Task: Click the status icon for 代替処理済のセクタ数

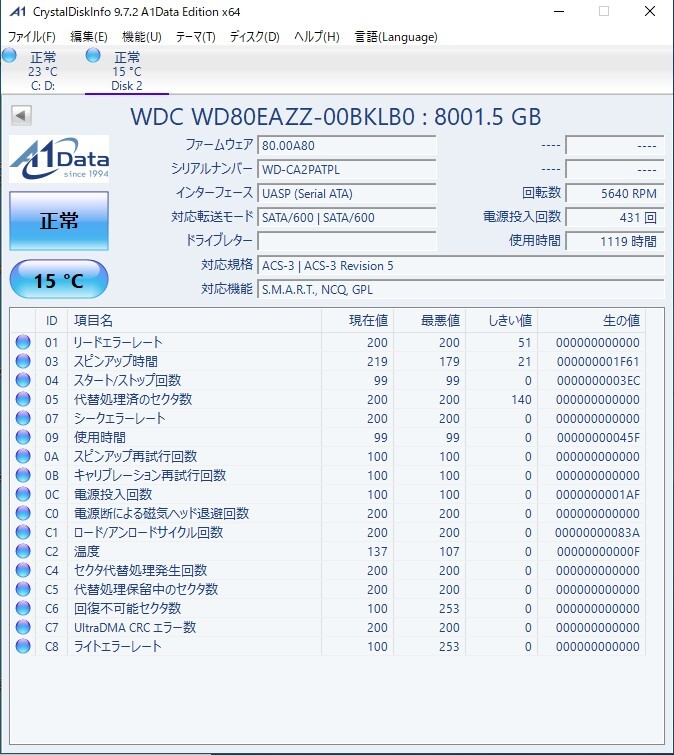Action: (x=23, y=400)
